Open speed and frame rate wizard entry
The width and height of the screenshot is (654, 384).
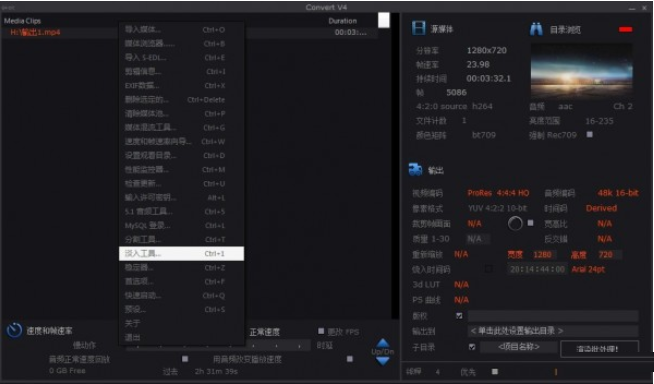181,141
